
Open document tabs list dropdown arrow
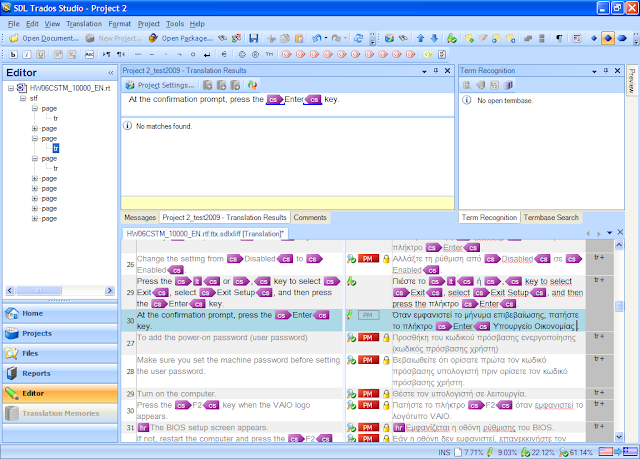pyautogui.click(x=609, y=233)
